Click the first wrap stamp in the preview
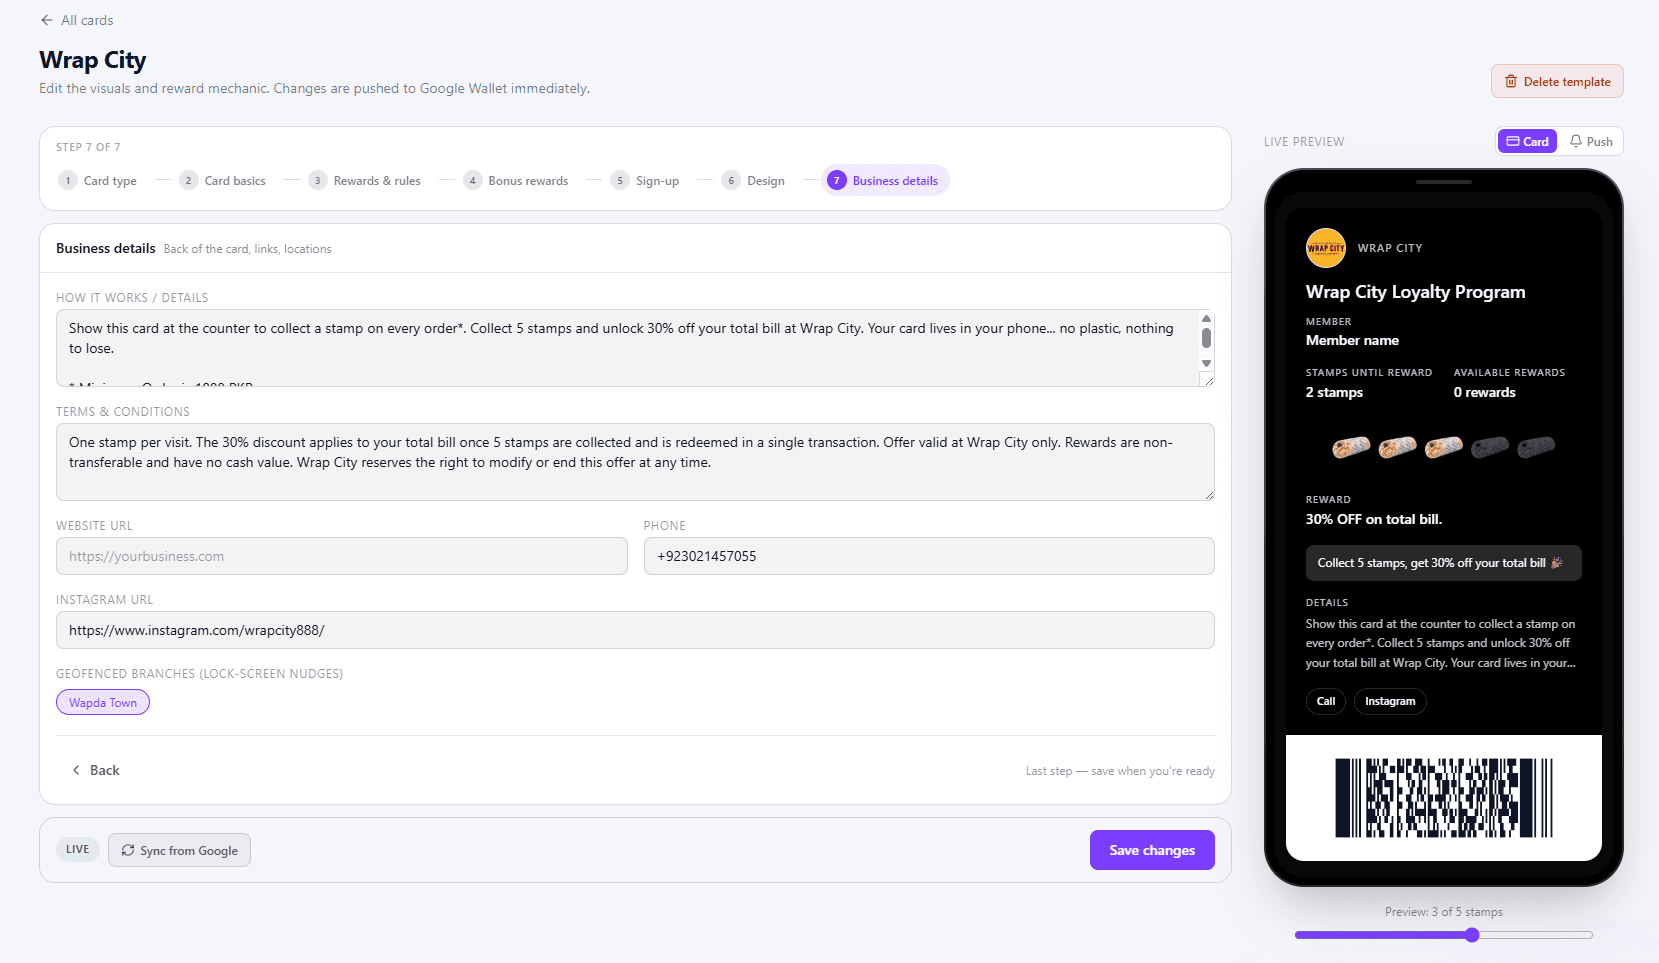Screen dimensions: 1659x963 [1351, 447]
